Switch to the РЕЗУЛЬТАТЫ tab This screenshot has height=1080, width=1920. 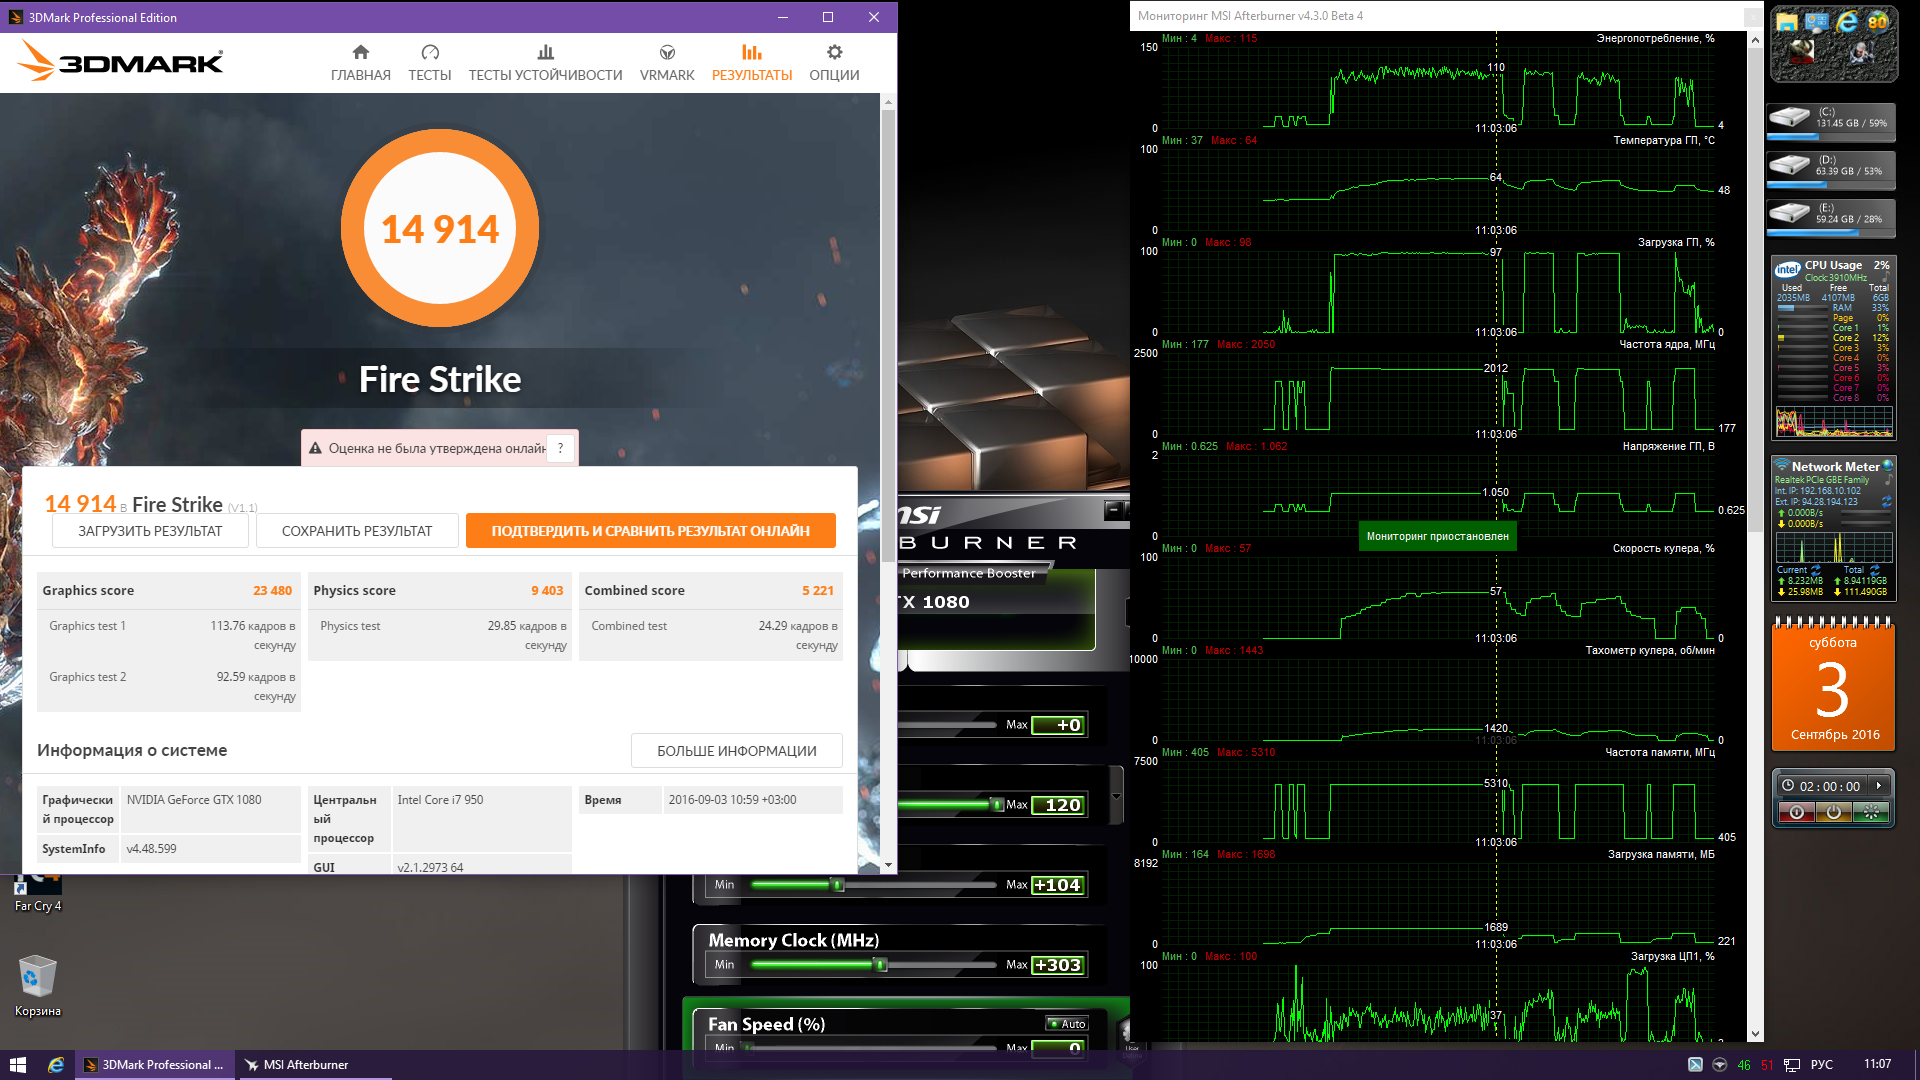pyautogui.click(x=752, y=62)
